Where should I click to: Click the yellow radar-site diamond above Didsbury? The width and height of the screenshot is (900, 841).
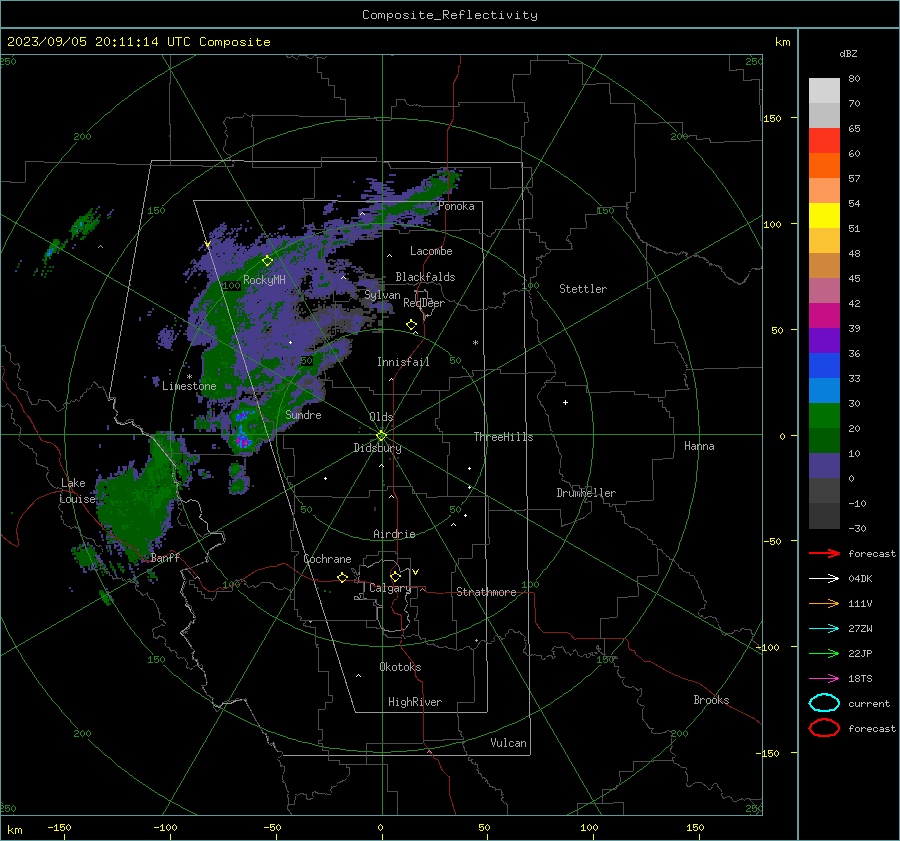382,435
